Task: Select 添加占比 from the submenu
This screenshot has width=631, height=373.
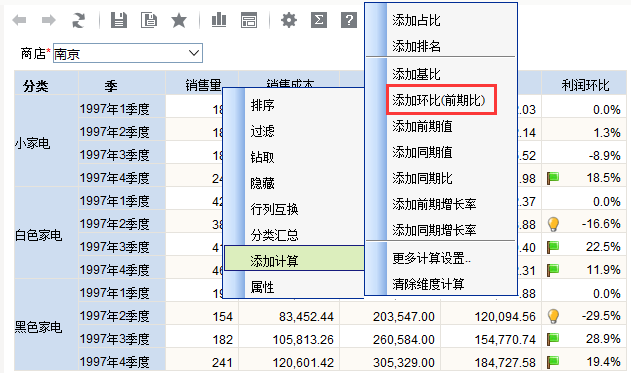Action: (x=417, y=20)
